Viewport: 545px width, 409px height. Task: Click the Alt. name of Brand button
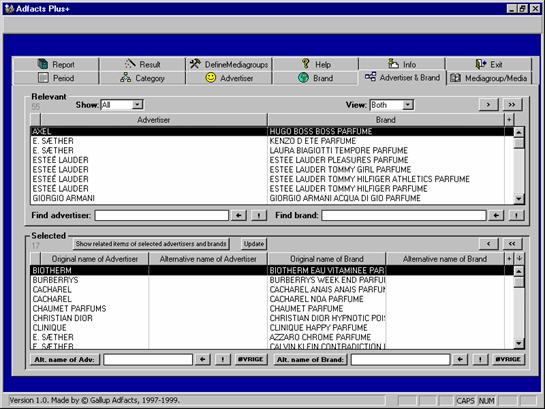(x=310, y=359)
